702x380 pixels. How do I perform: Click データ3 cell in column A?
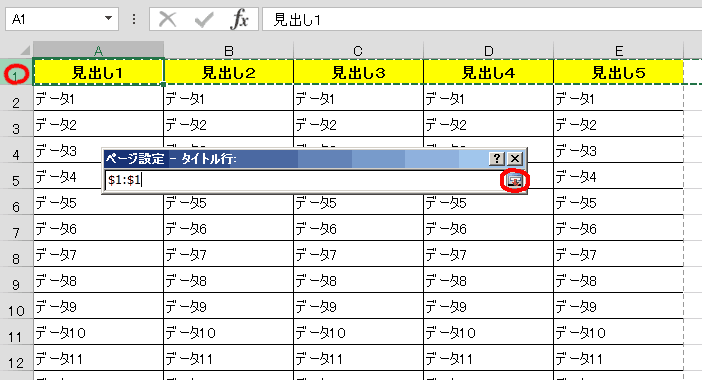pos(67,150)
